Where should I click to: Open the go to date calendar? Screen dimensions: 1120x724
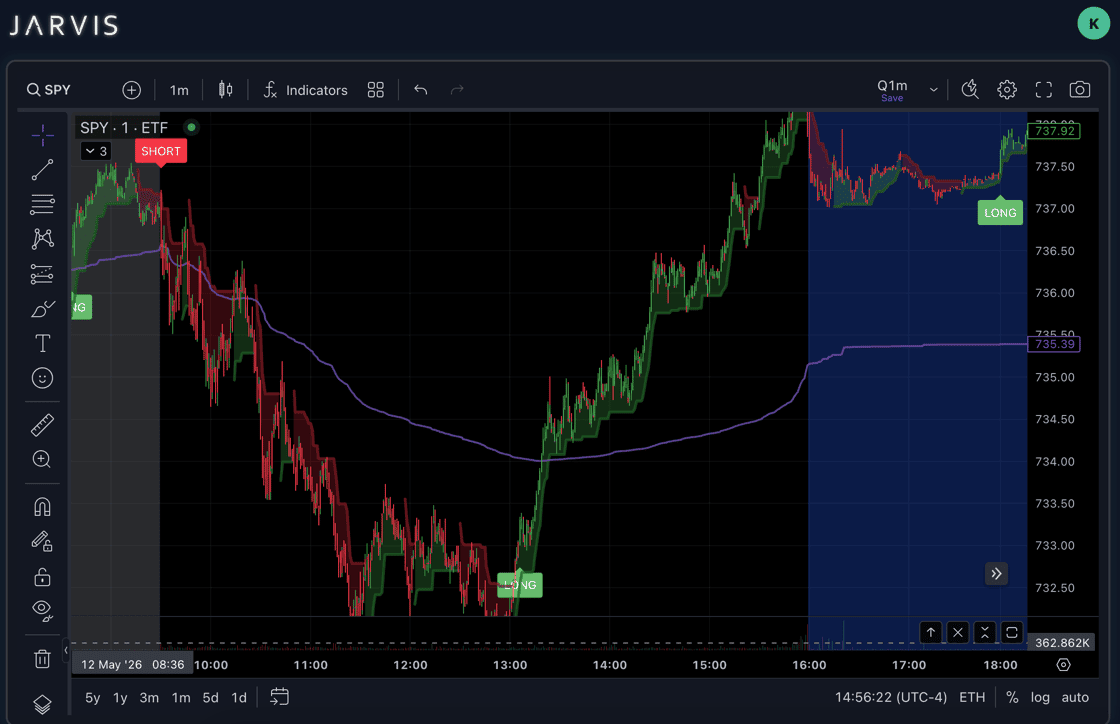point(279,697)
